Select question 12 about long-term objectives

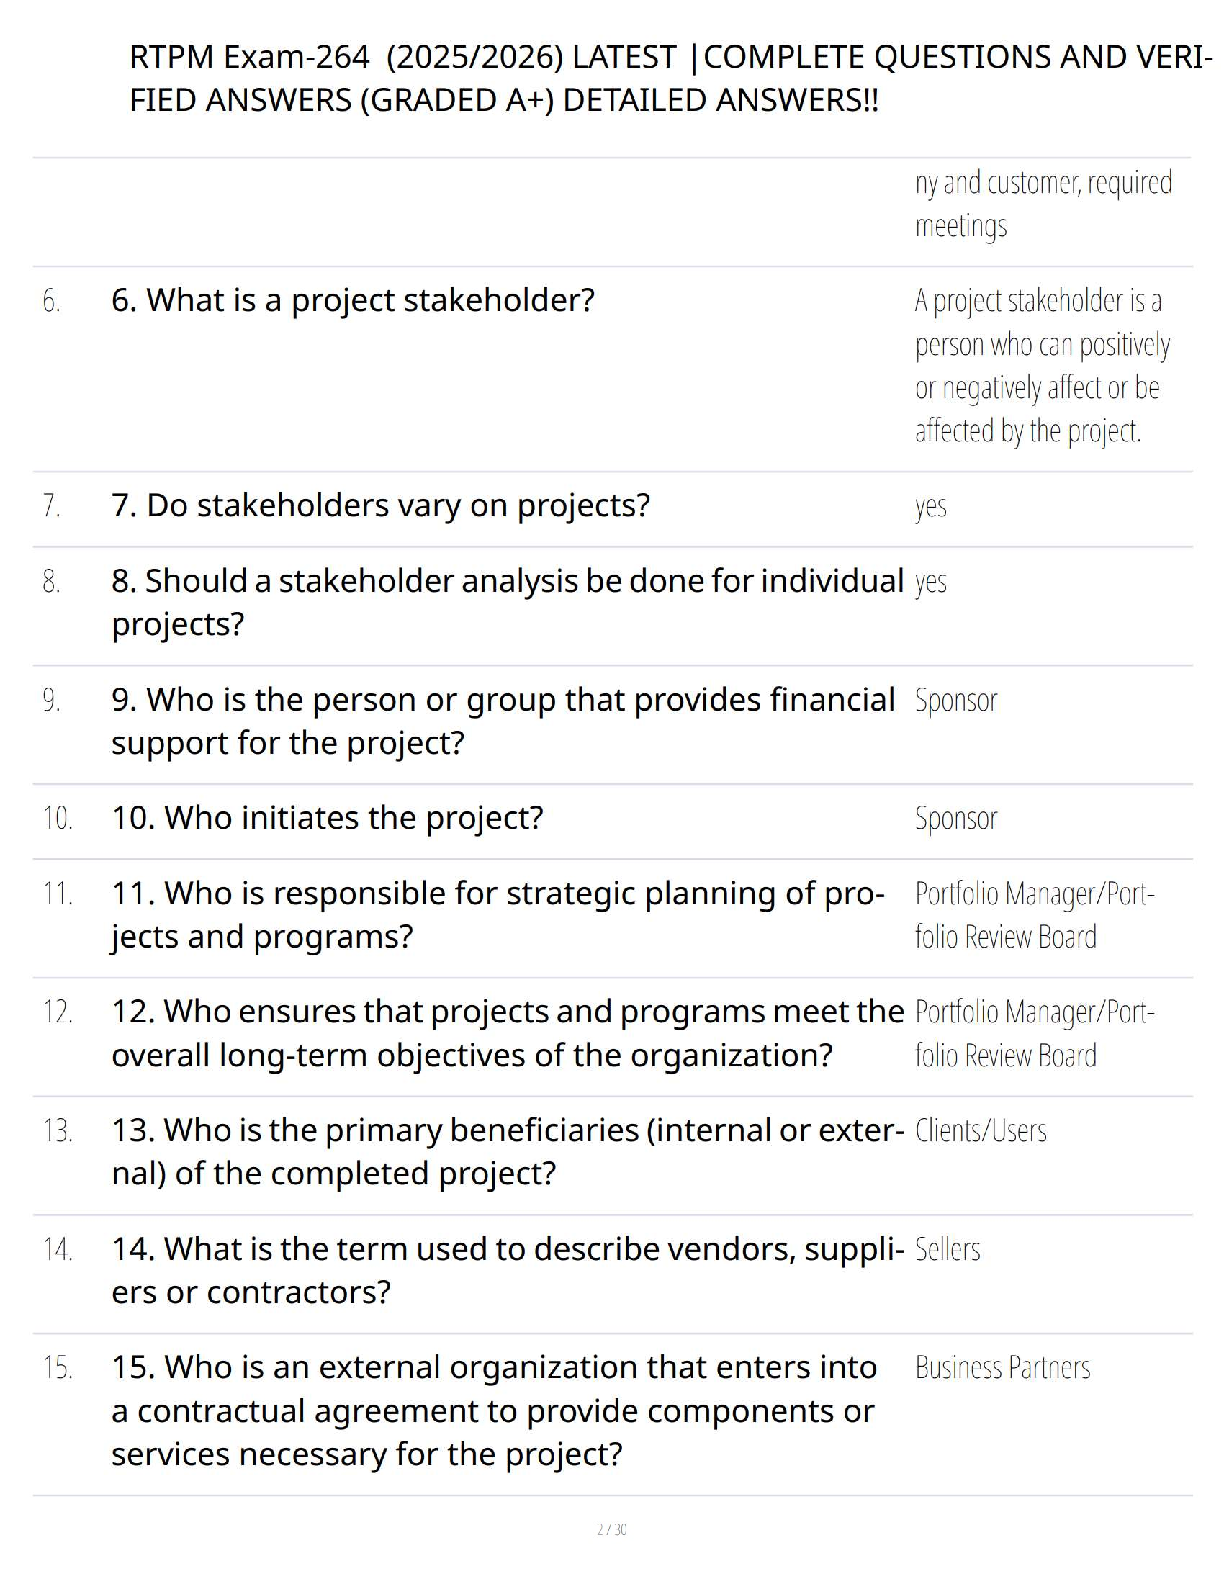[x=507, y=1033]
